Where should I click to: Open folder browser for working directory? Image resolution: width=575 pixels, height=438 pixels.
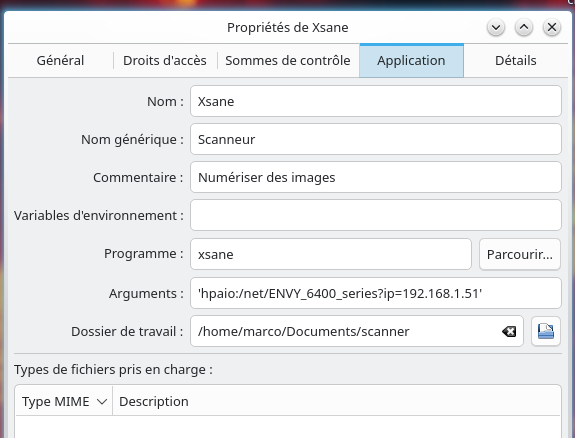(546, 331)
